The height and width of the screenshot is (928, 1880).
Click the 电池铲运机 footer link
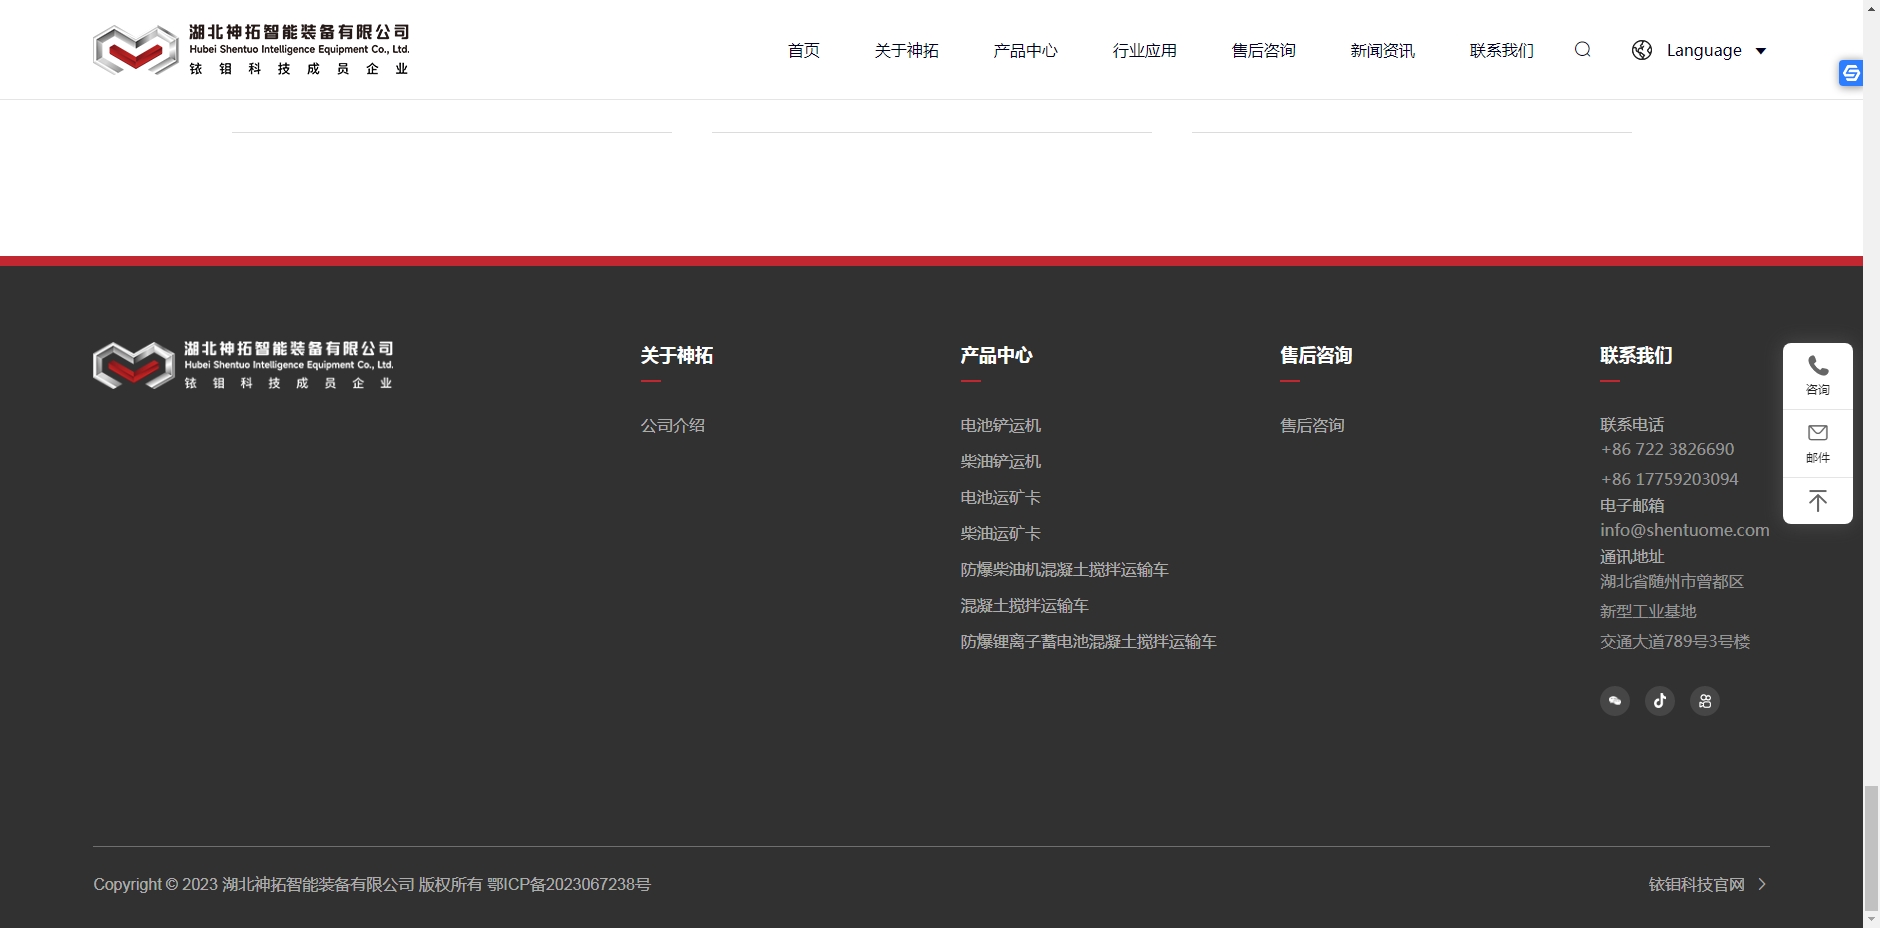point(1000,425)
